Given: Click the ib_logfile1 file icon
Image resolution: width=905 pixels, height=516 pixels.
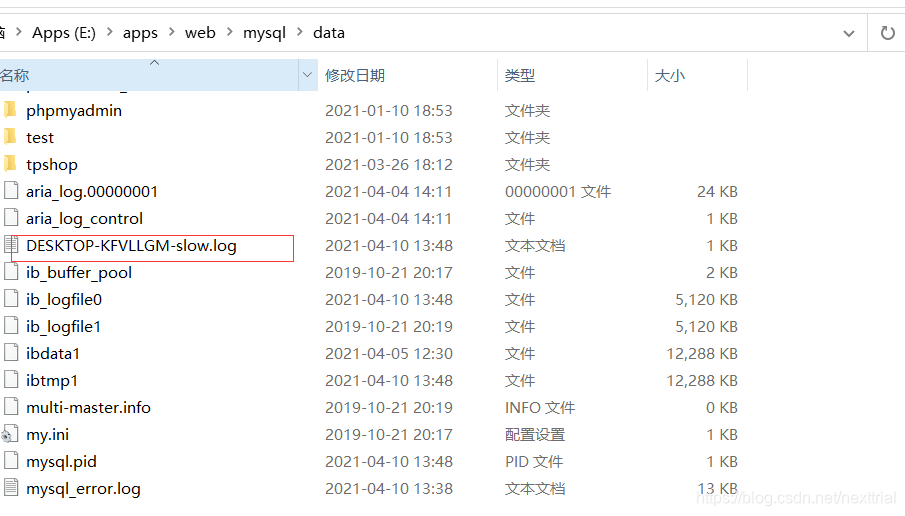Looking at the screenshot, I should tap(11, 326).
